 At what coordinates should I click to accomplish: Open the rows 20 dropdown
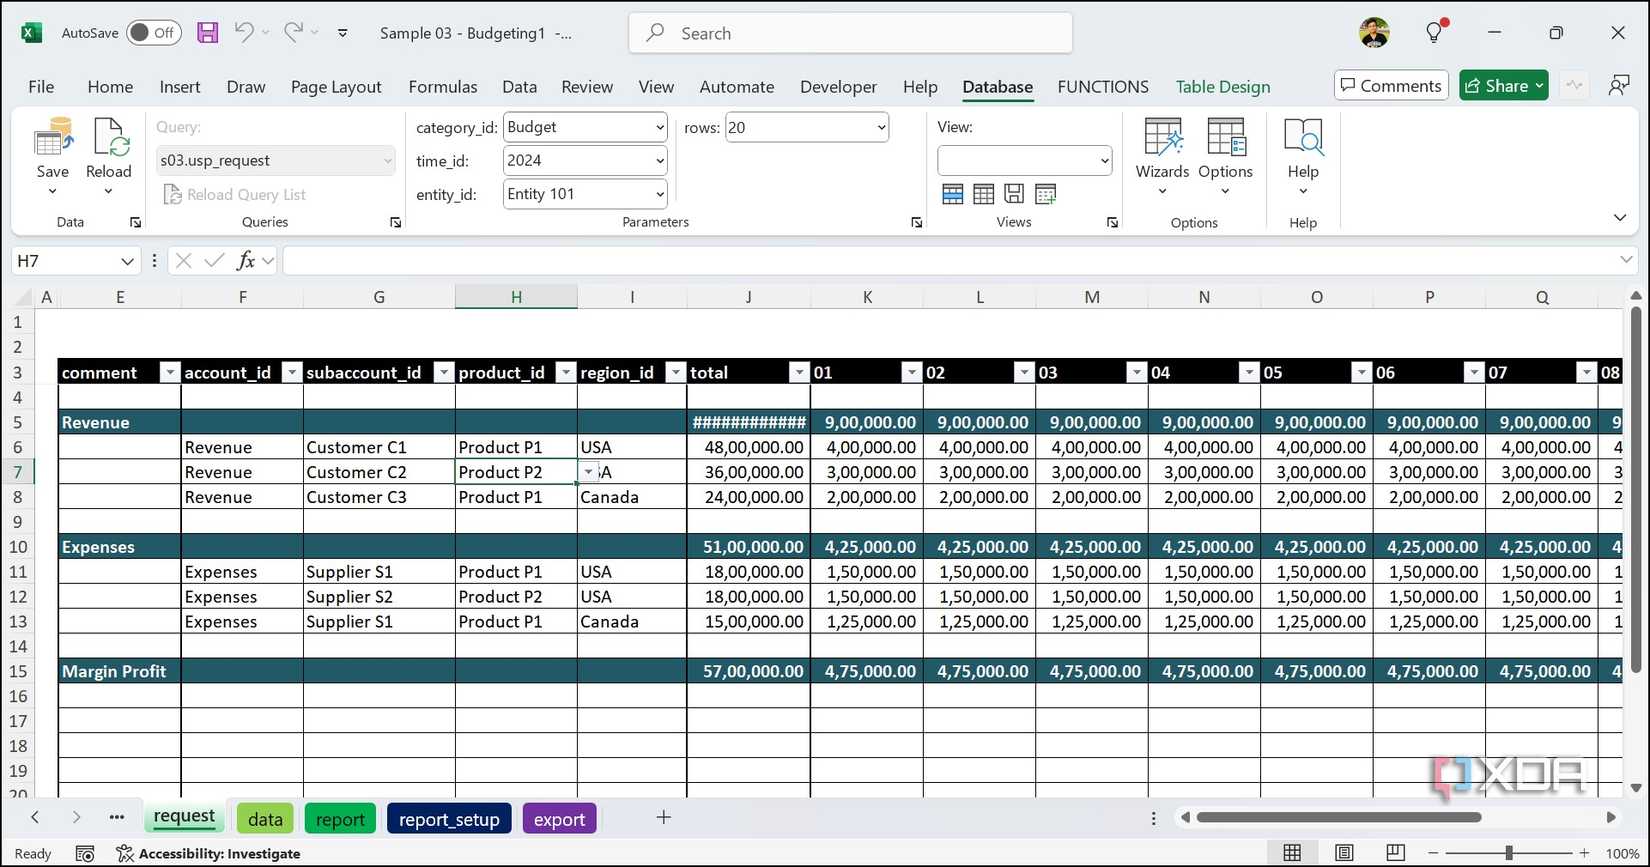pos(881,128)
